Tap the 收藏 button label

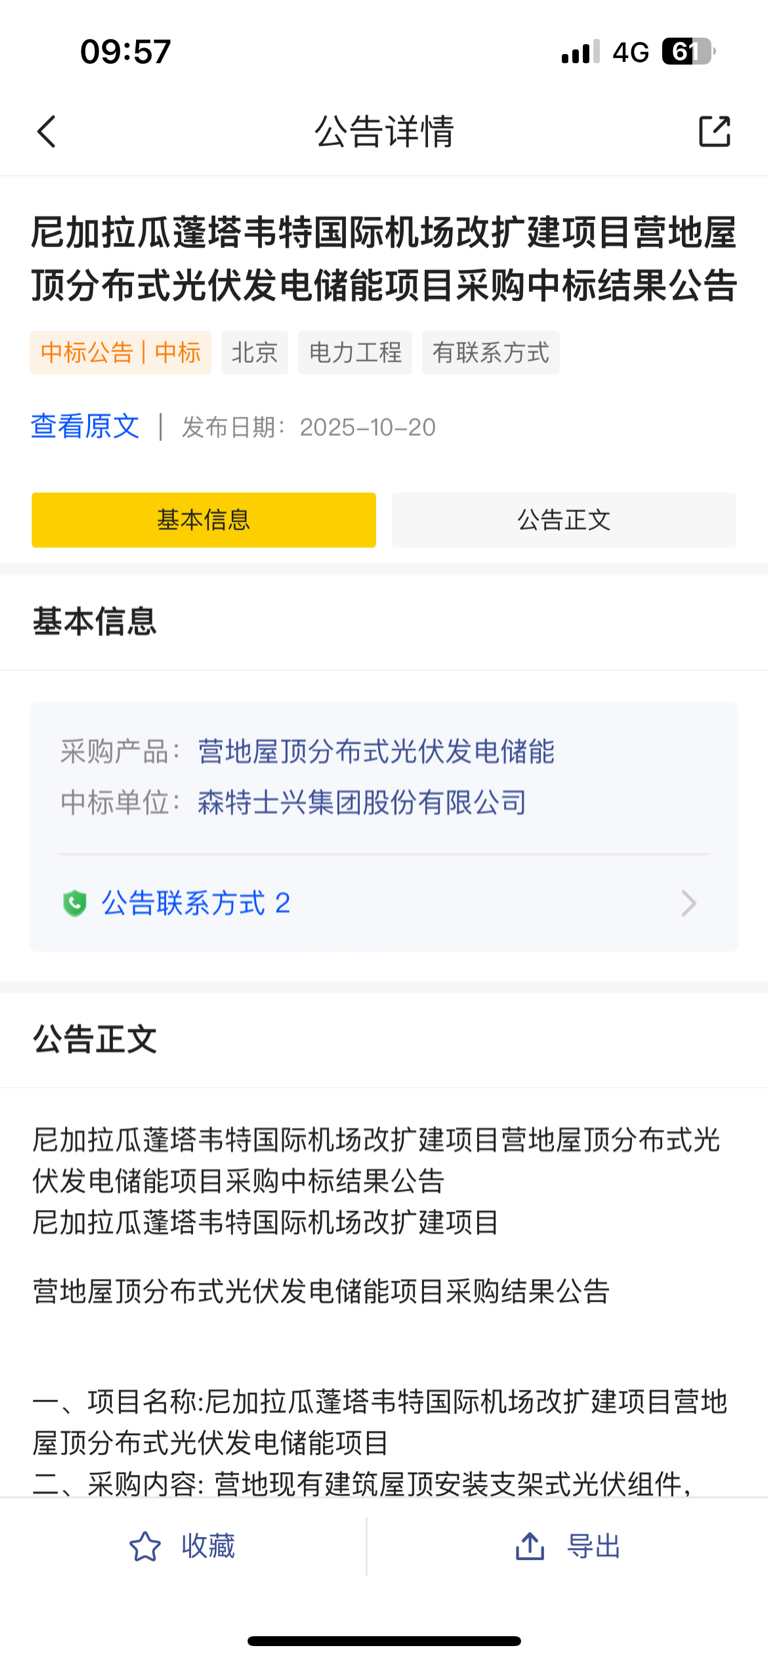click(x=208, y=1546)
